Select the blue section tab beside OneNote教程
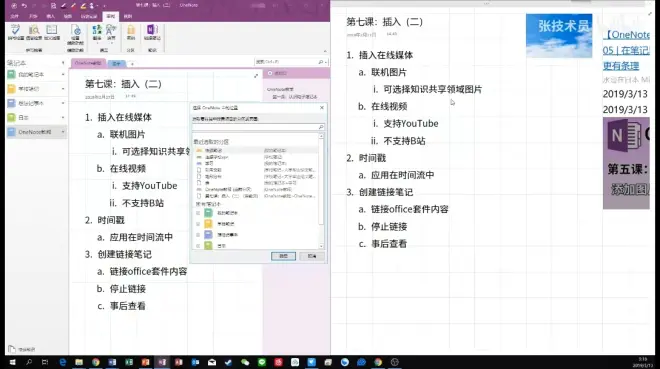The width and height of the screenshot is (660, 369). [117, 64]
